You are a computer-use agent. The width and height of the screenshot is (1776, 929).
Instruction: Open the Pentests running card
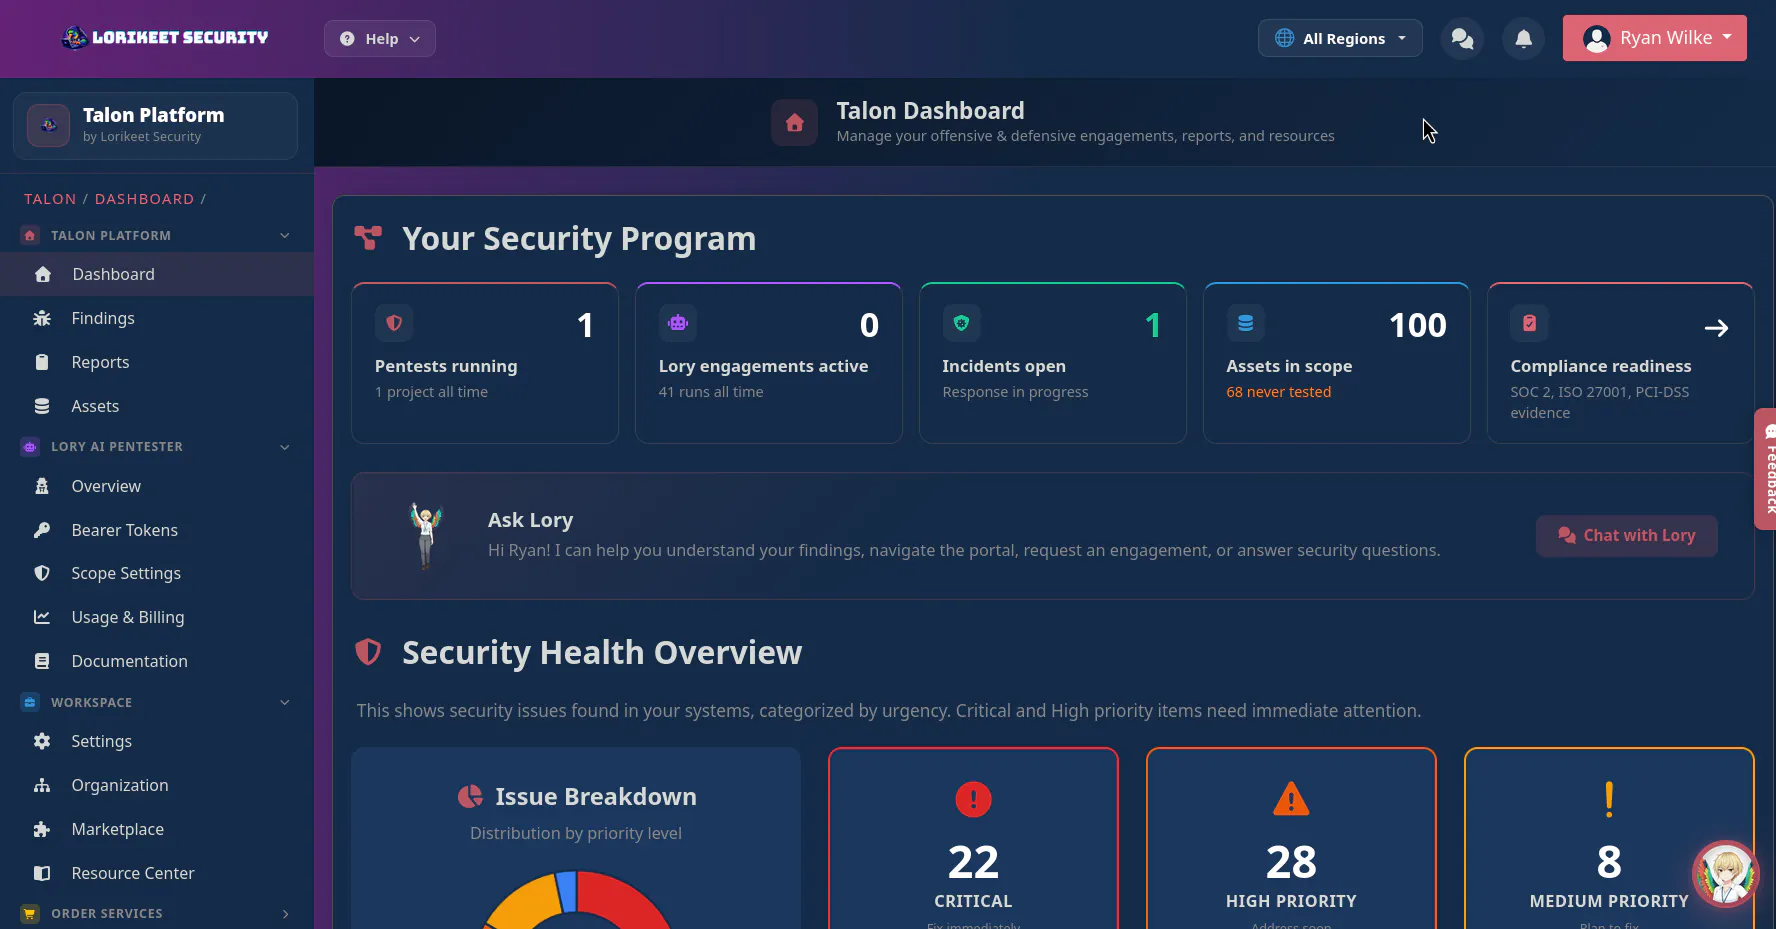tap(485, 363)
